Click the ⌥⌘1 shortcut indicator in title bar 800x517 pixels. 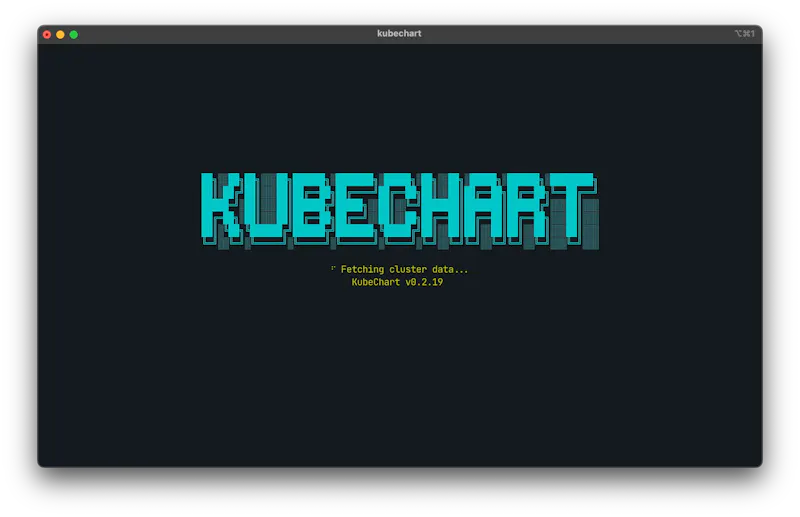(x=744, y=34)
